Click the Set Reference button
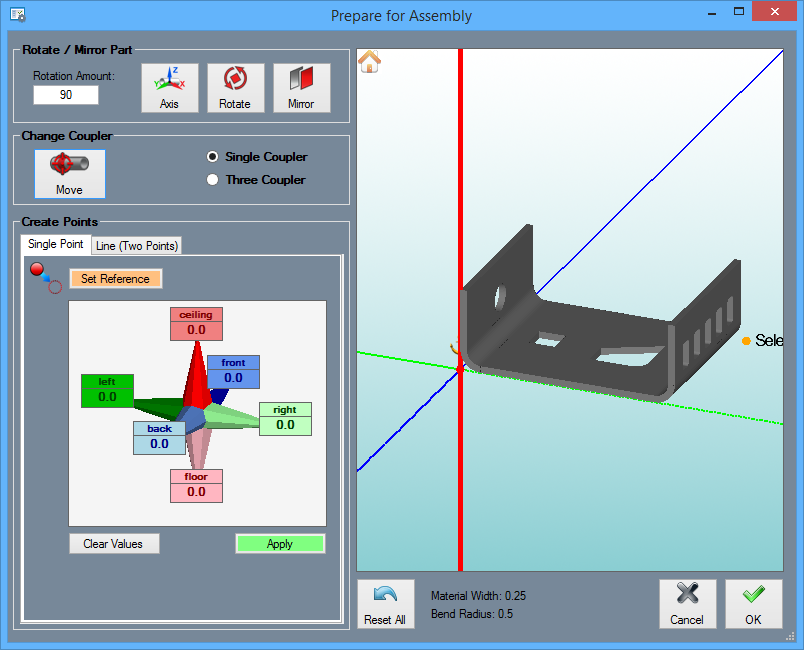Screen dimensions: 804x650 coord(115,279)
